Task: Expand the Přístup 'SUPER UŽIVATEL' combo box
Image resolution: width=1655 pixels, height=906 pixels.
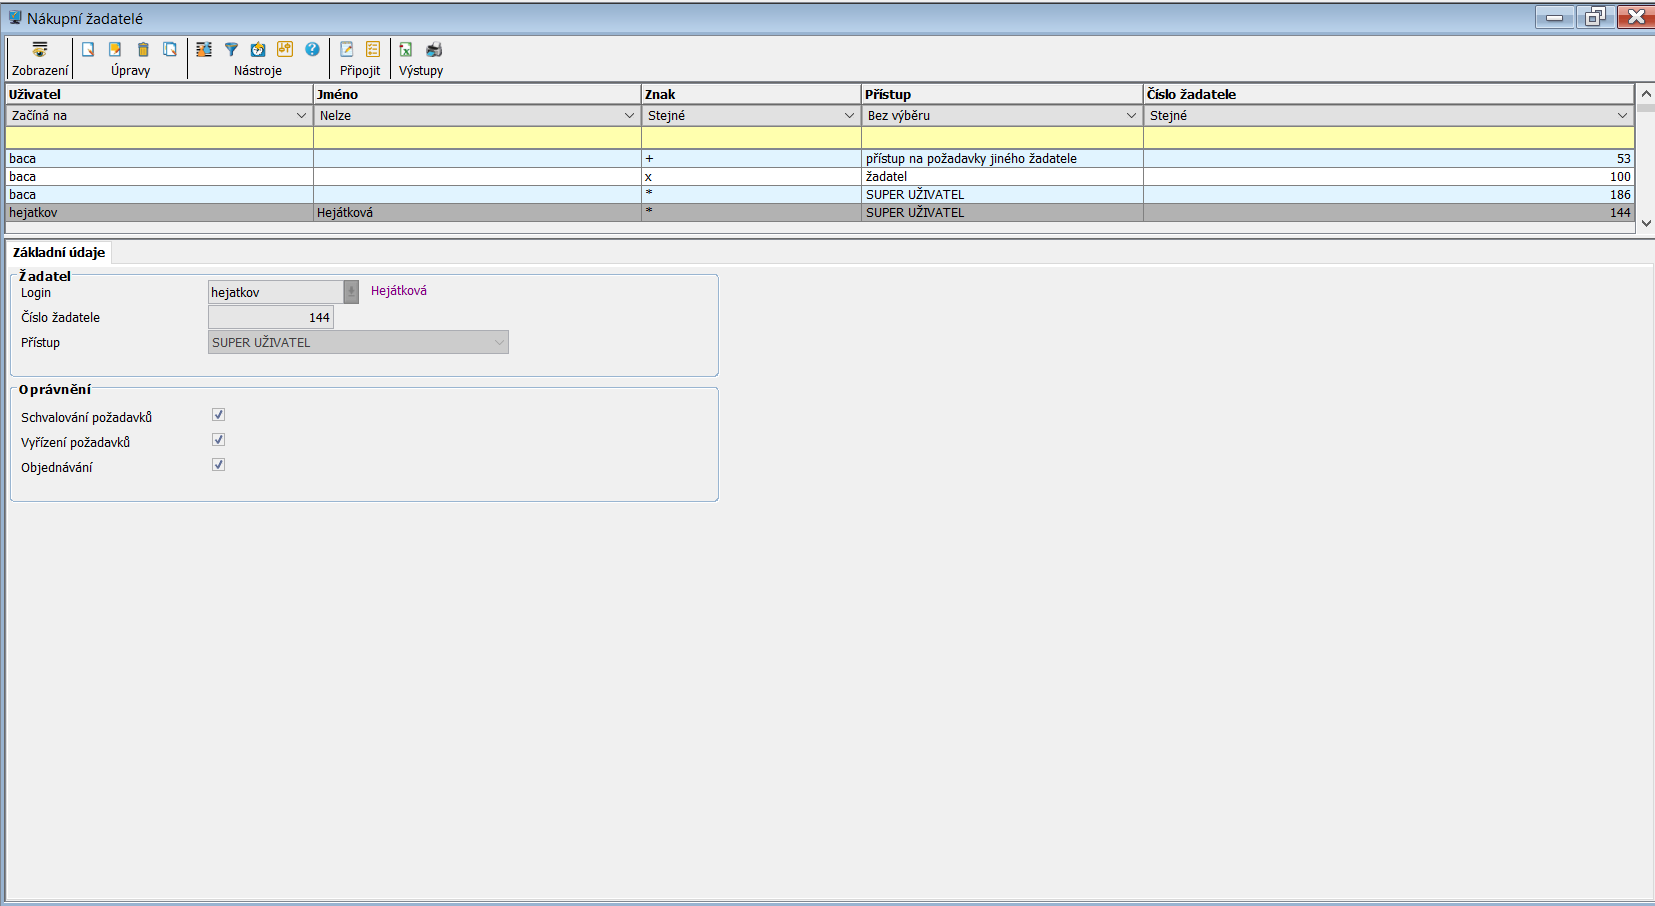Action: pos(498,343)
